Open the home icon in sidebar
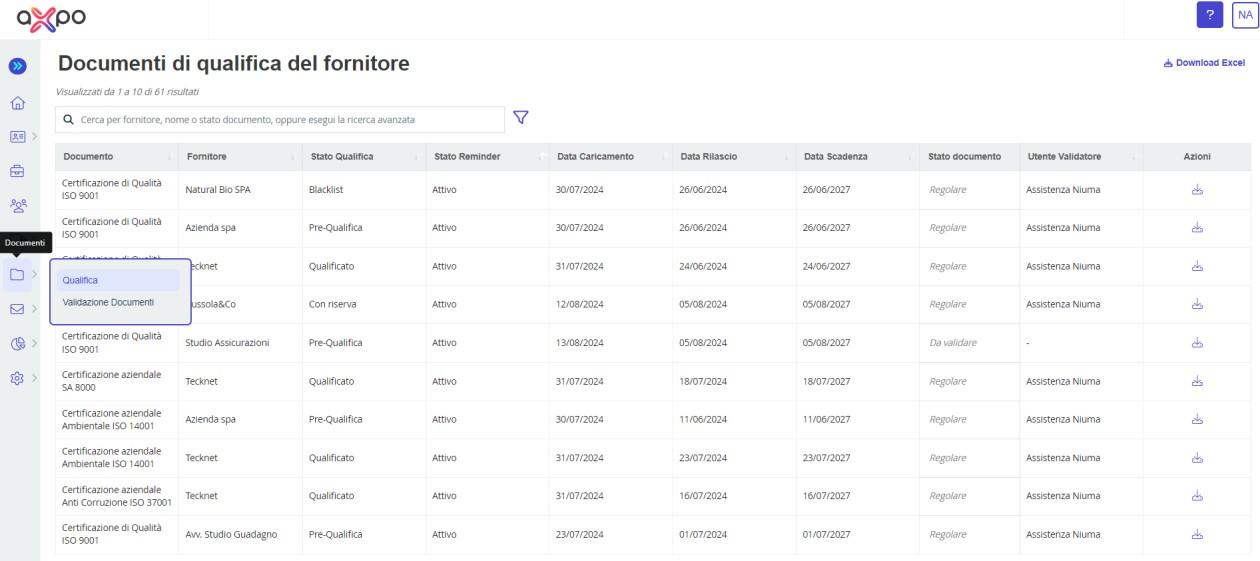Screen dimensions: 1260x561 (x=17, y=103)
